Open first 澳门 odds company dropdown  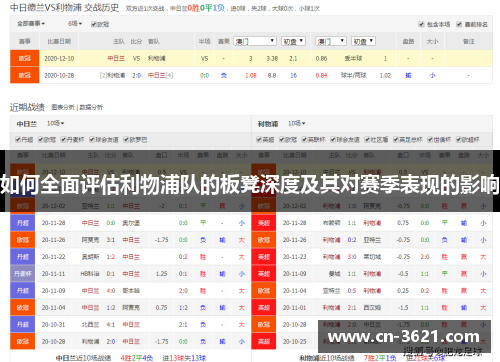tap(255, 41)
